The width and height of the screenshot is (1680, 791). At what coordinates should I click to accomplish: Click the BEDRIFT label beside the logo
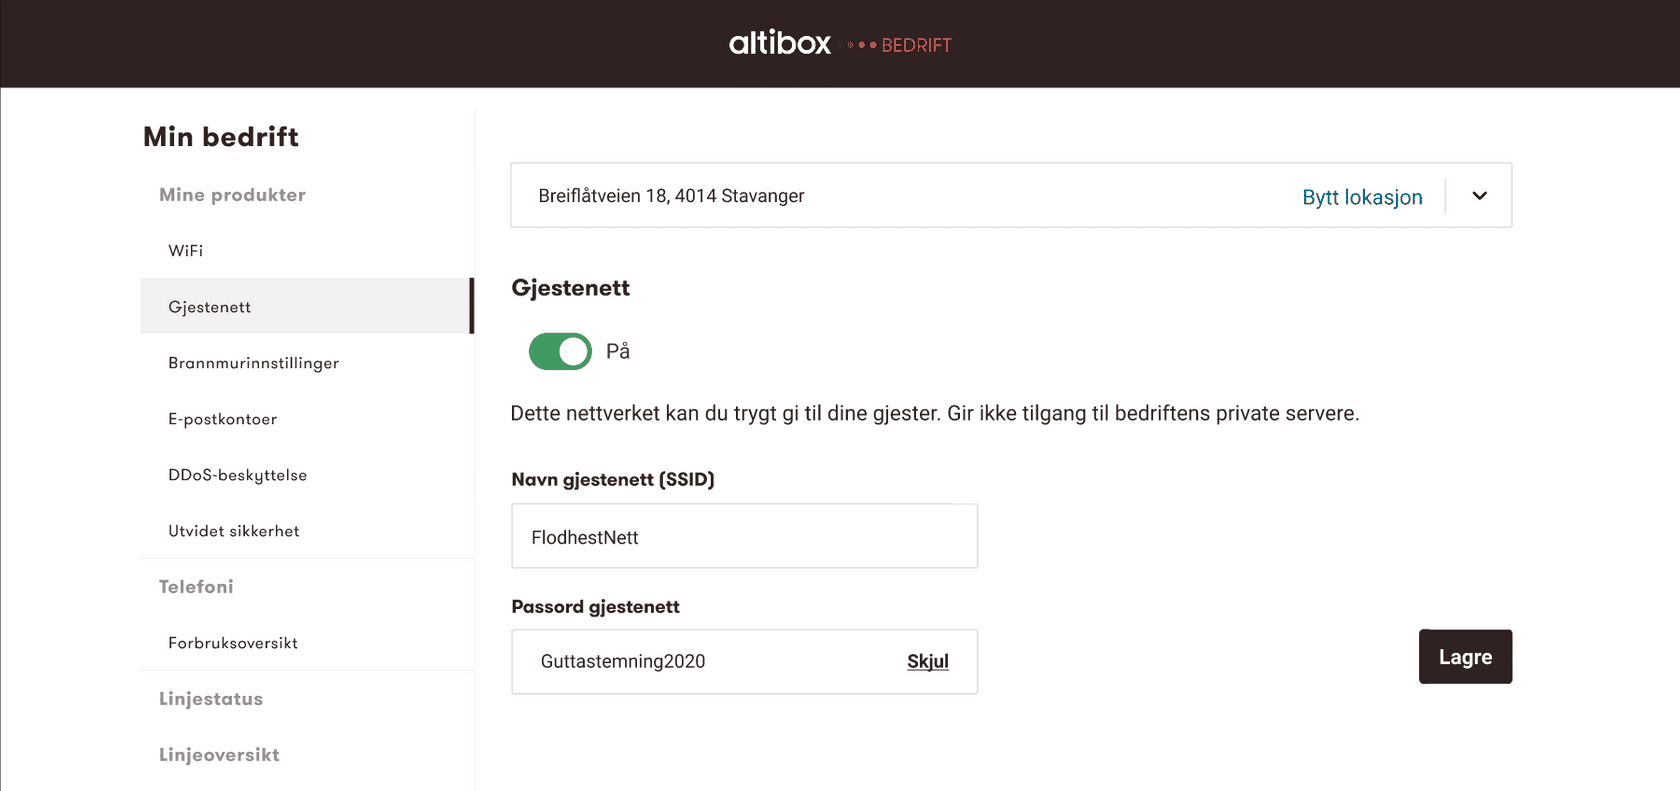pos(916,45)
